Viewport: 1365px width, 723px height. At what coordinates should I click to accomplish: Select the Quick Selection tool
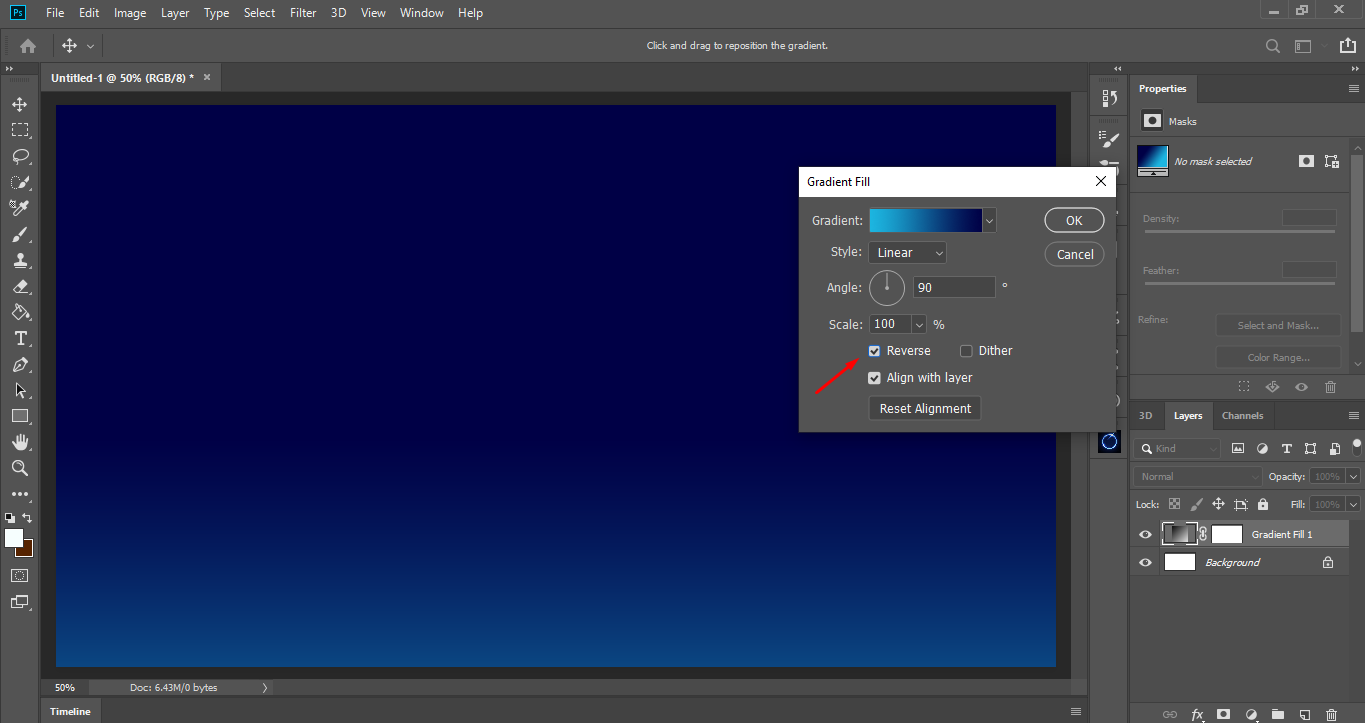pos(20,182)
